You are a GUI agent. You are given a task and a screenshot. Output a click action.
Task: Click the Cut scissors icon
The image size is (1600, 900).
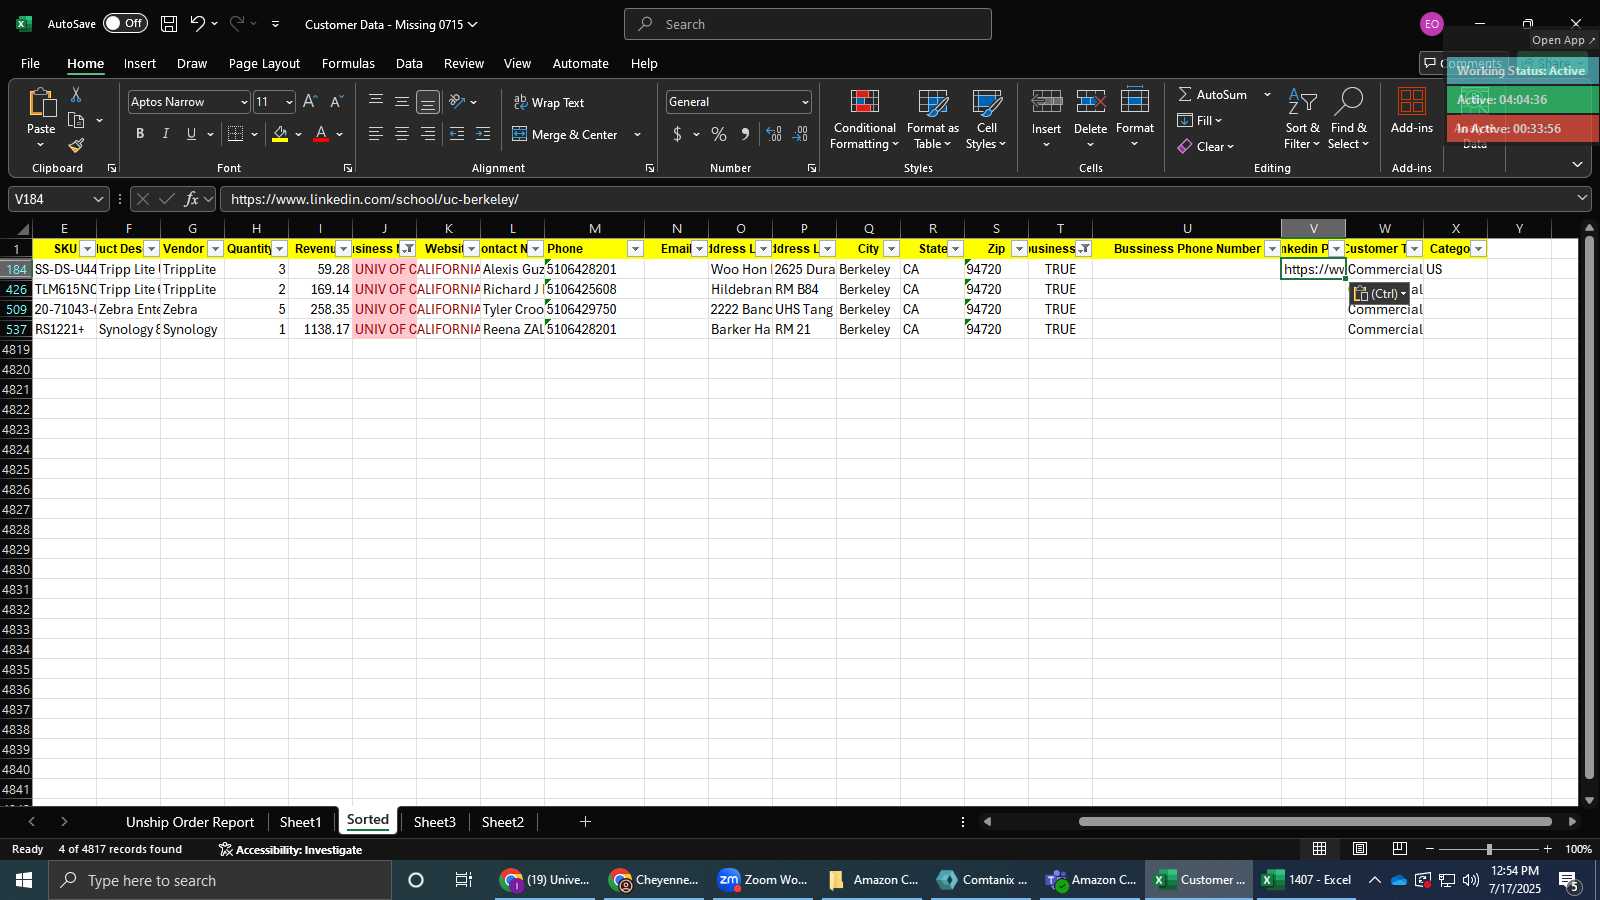(x=76, y=94)
